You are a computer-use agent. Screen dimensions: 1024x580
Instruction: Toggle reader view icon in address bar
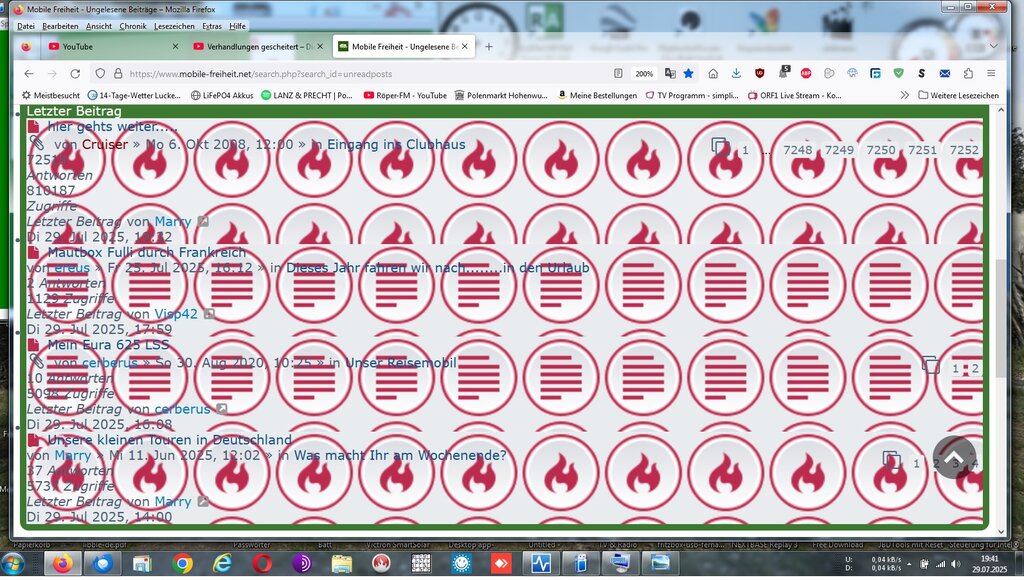(618, 74)
